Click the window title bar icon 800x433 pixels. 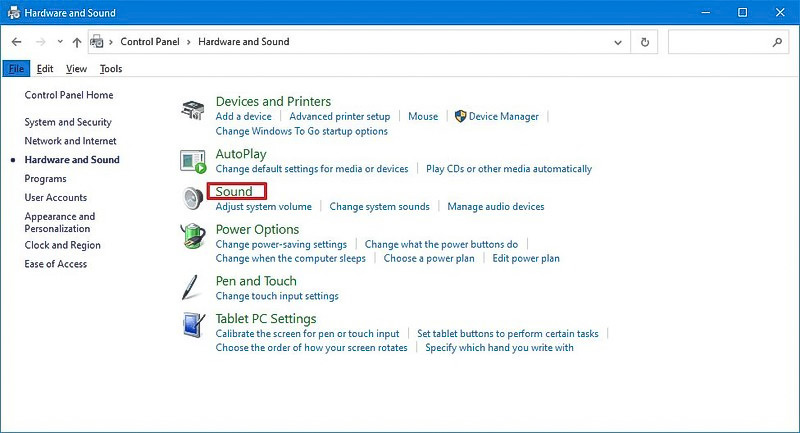click(13, 13)
